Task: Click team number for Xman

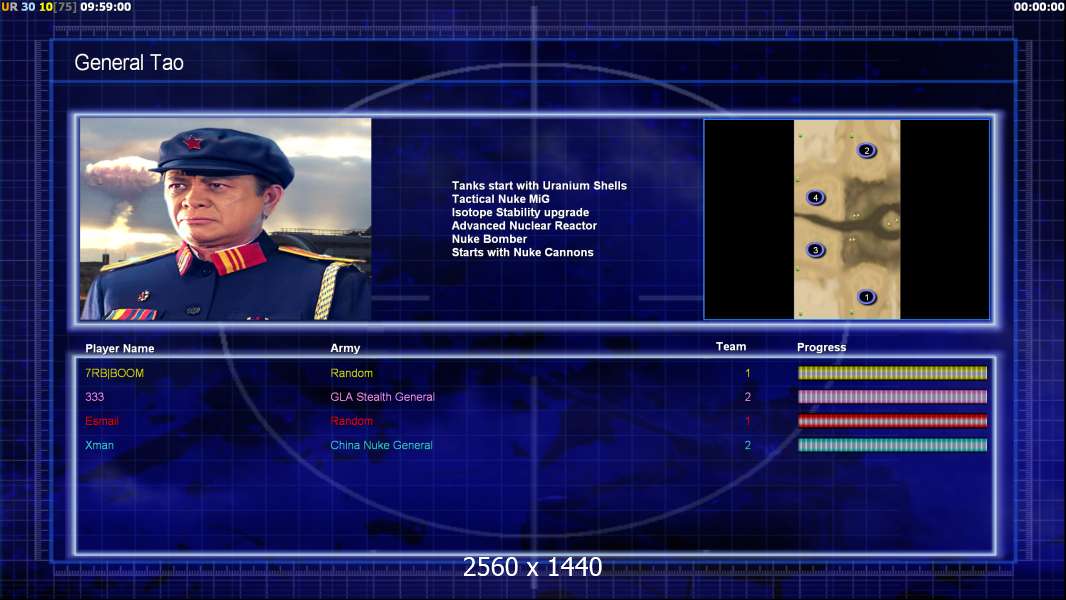Action: (x=748, y=445)
